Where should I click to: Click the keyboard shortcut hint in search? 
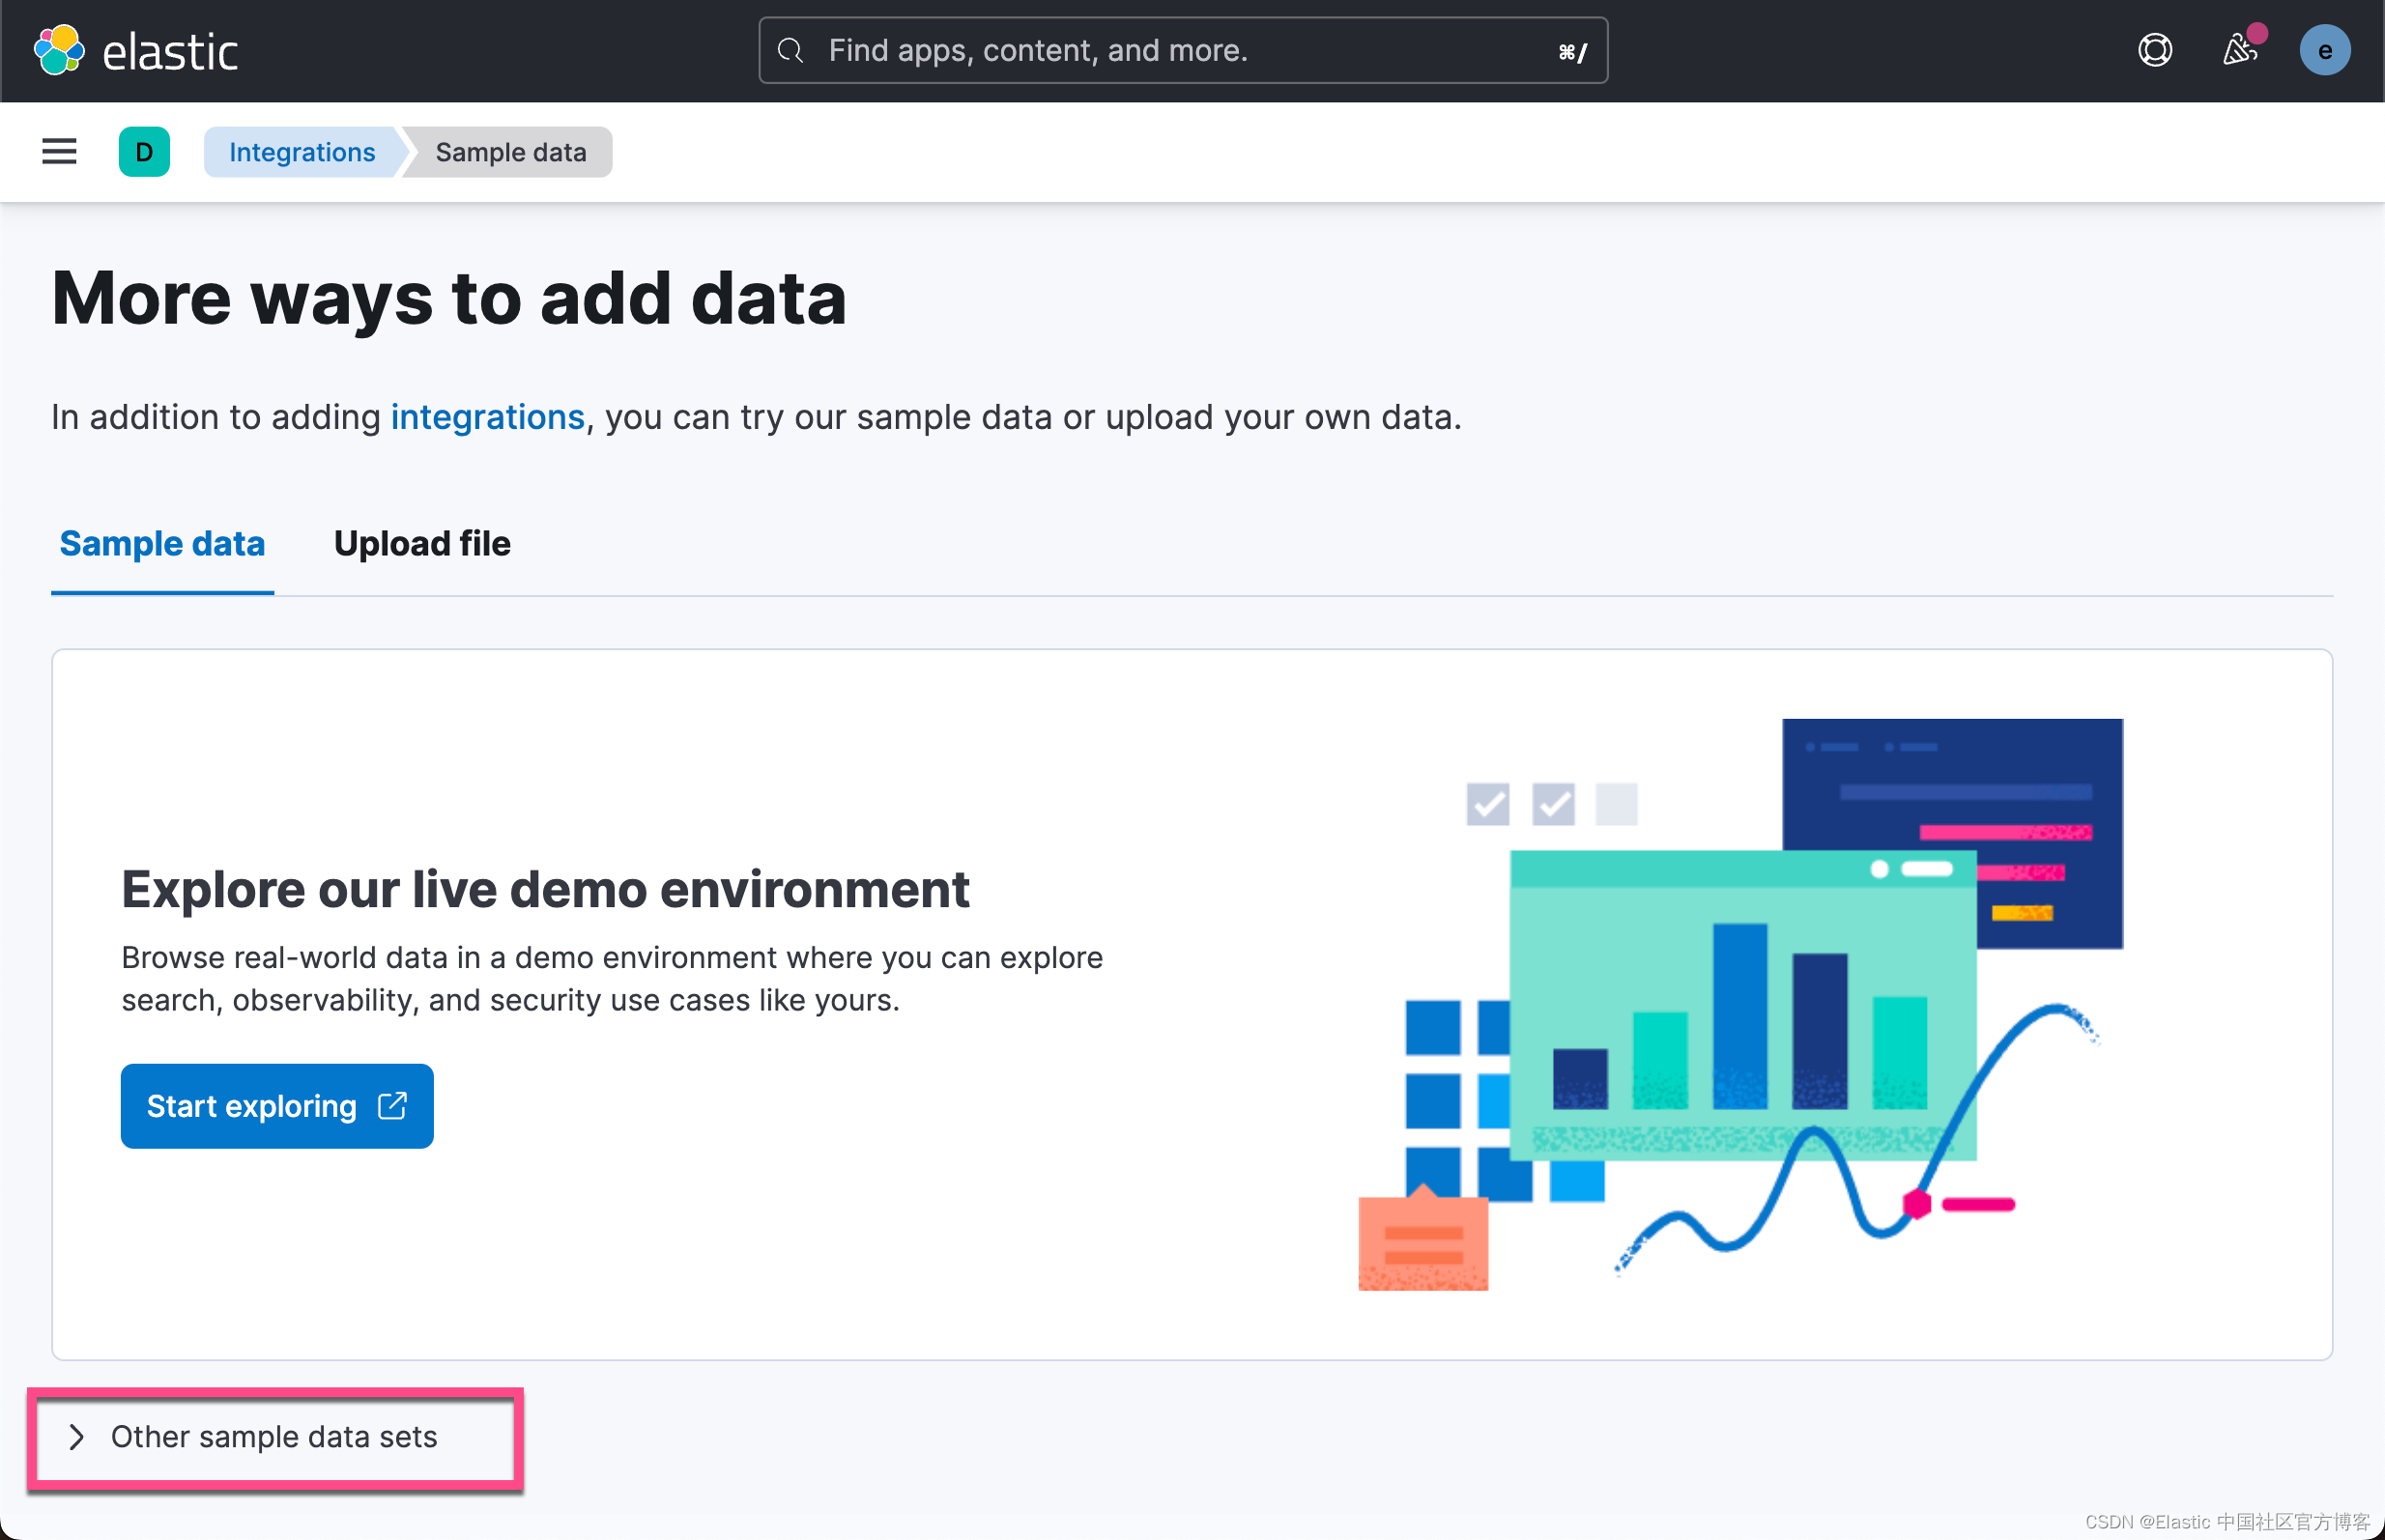(x=1571, y=52)
